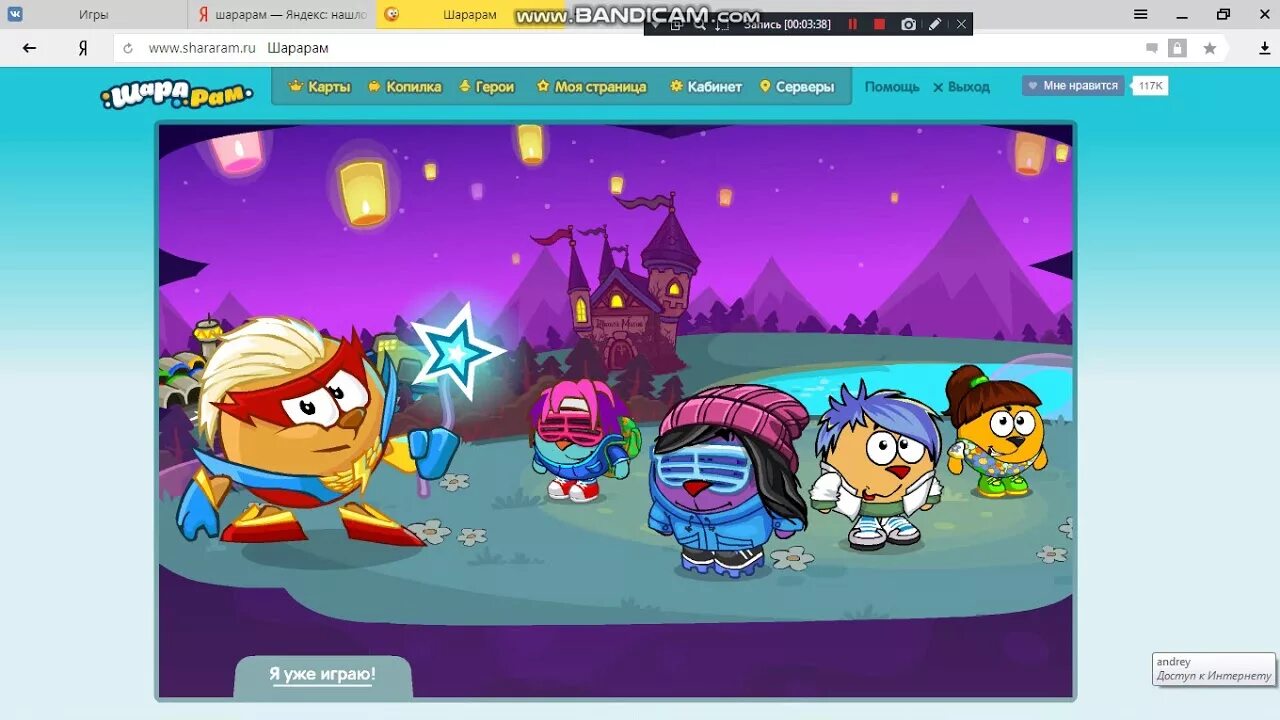Take a screenshot with Bandicam camera icon
The image size is (1280, 720).
coord(908,24)
